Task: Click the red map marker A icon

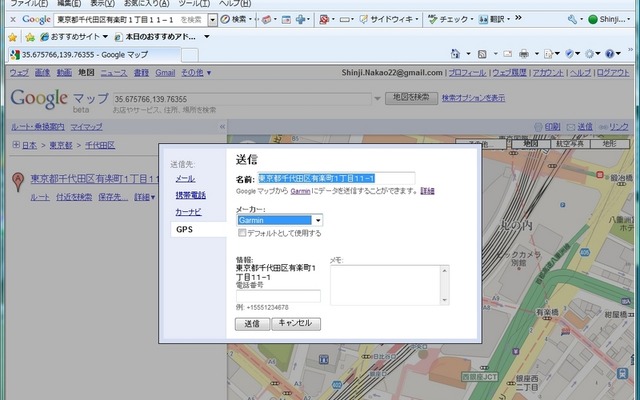Action: pyautogui.click(x=18, y=182)
